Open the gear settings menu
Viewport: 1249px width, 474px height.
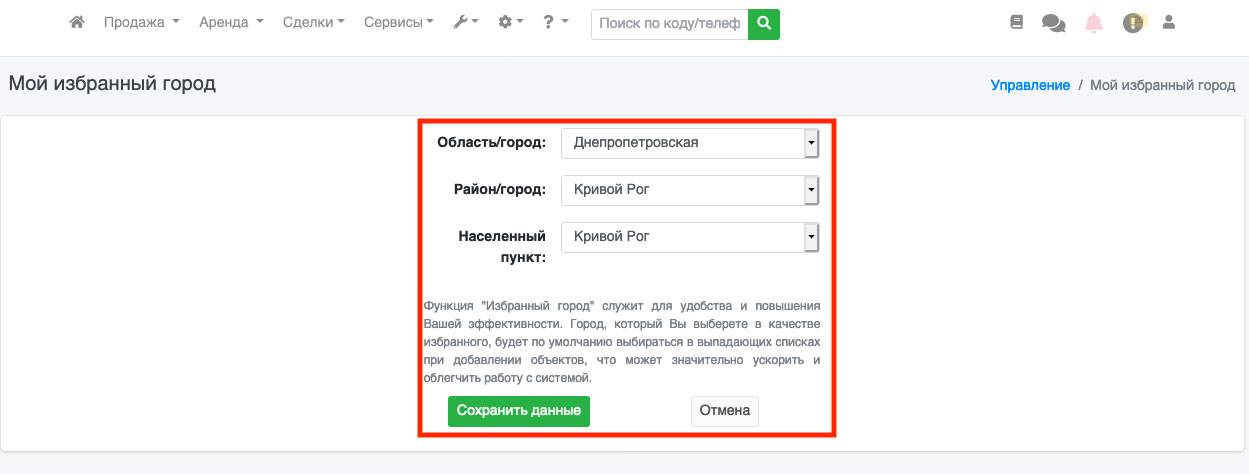(510, 22)
